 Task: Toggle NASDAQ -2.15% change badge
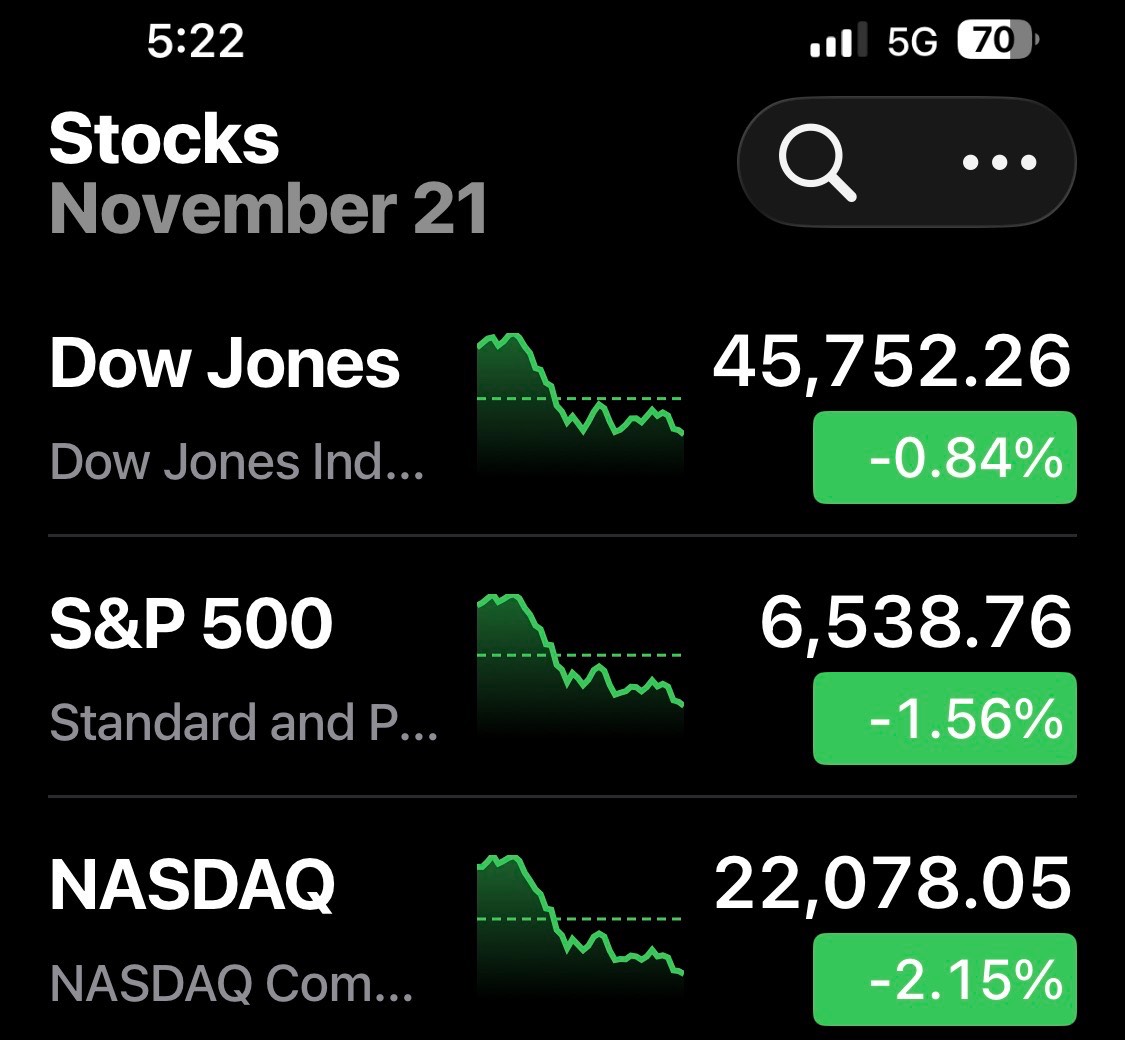coord(944,979)
